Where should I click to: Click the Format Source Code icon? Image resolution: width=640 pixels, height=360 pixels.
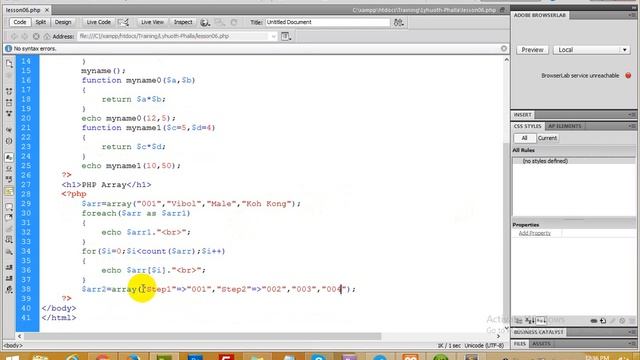coord(9,289)
